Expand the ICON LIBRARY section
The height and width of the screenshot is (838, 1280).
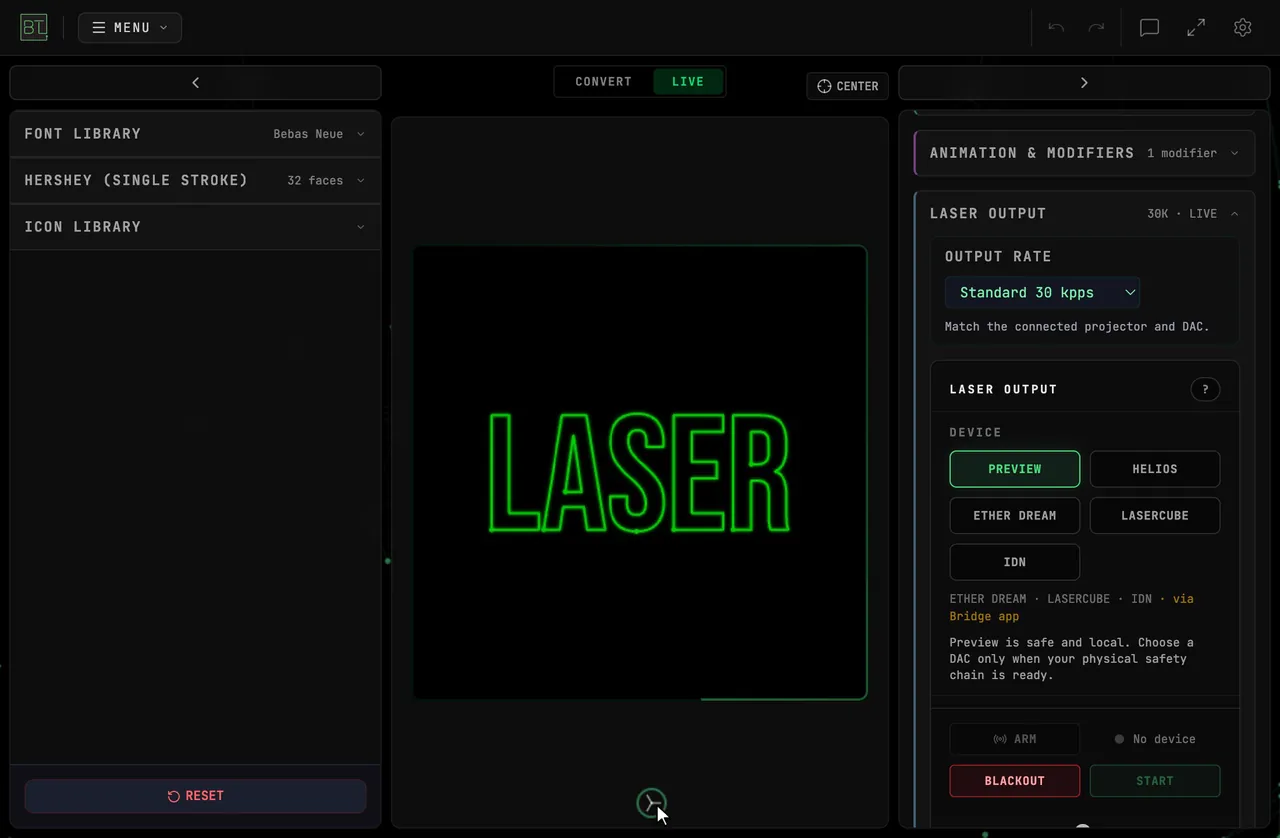click(195, 227)
